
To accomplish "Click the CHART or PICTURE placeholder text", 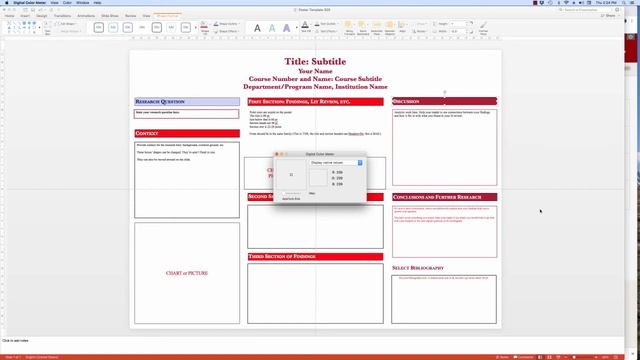I will [x=187, y=273].
